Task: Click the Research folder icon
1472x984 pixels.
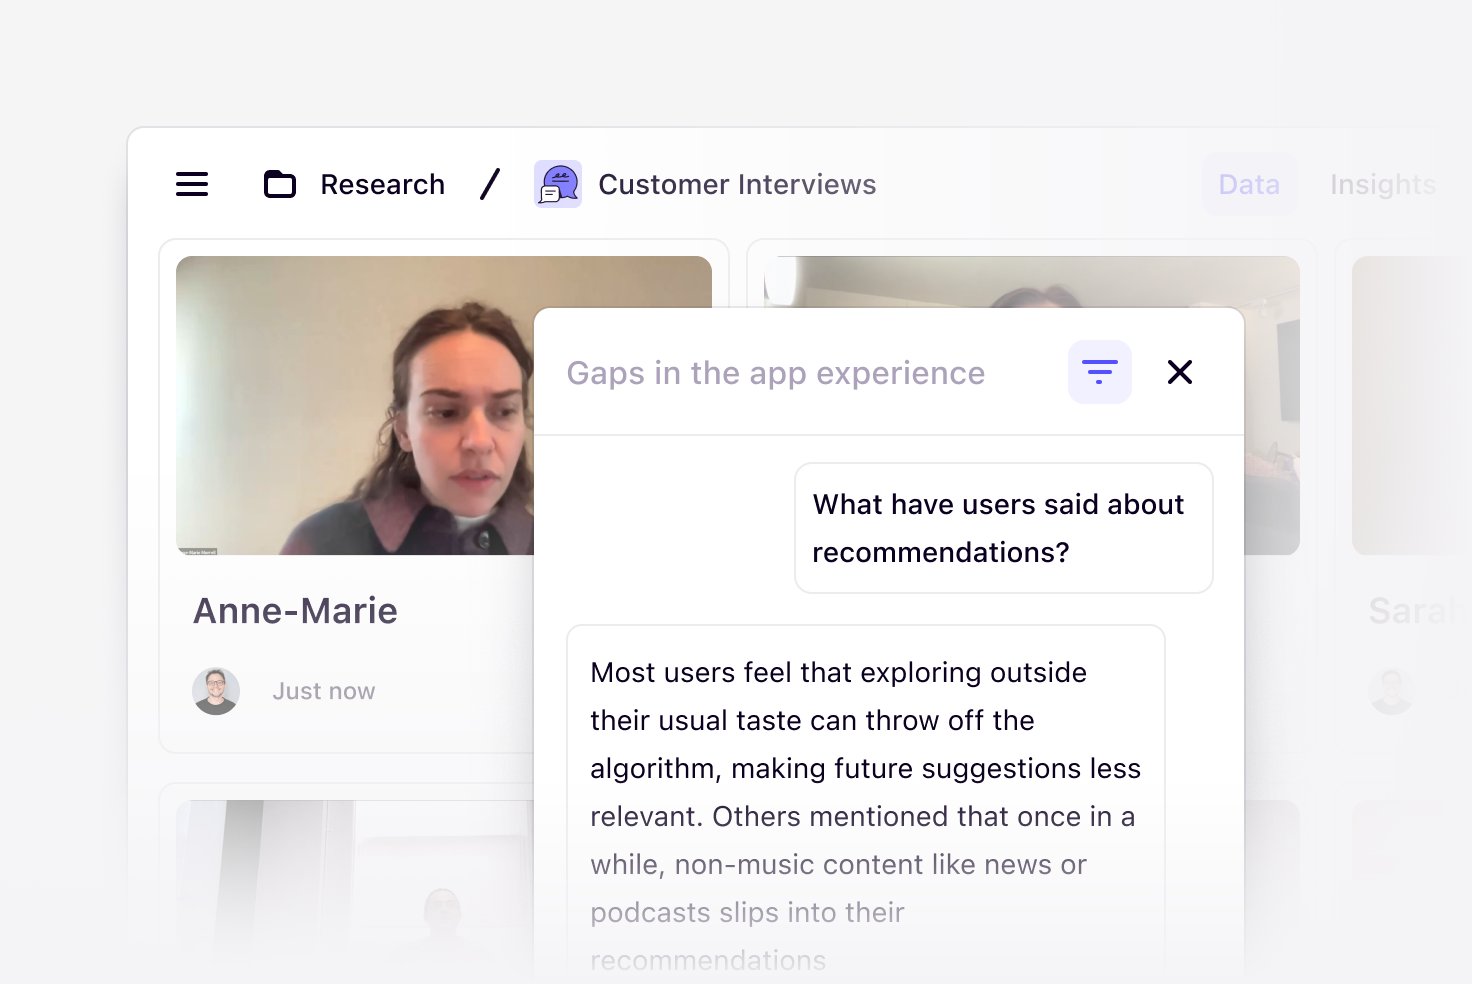Action: point(280,184)
